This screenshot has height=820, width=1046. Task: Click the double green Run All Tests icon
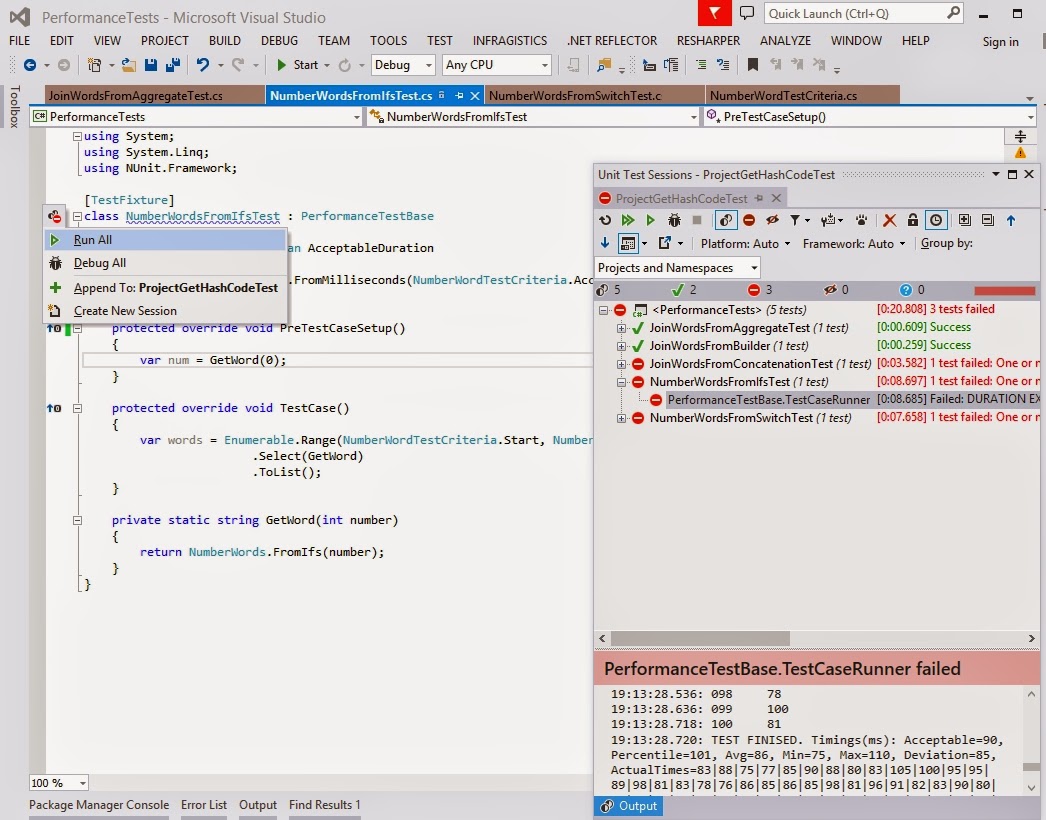coord(628,220)
